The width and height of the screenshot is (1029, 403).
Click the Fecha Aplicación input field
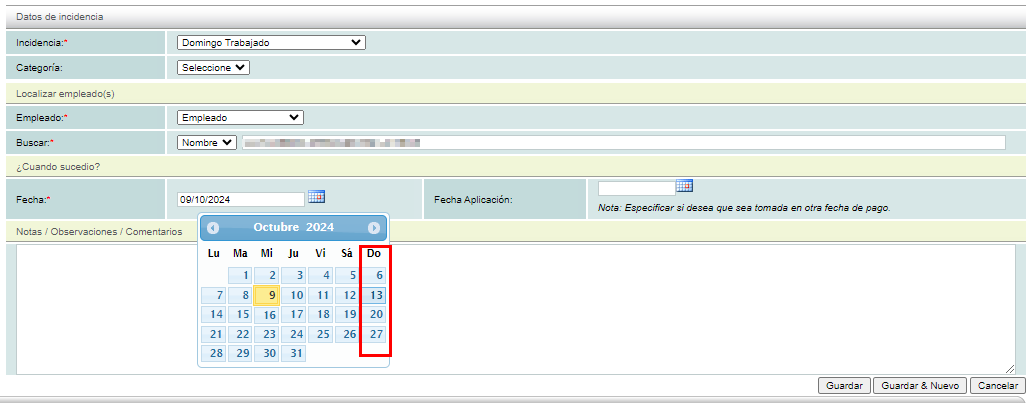tap(636, 188)
